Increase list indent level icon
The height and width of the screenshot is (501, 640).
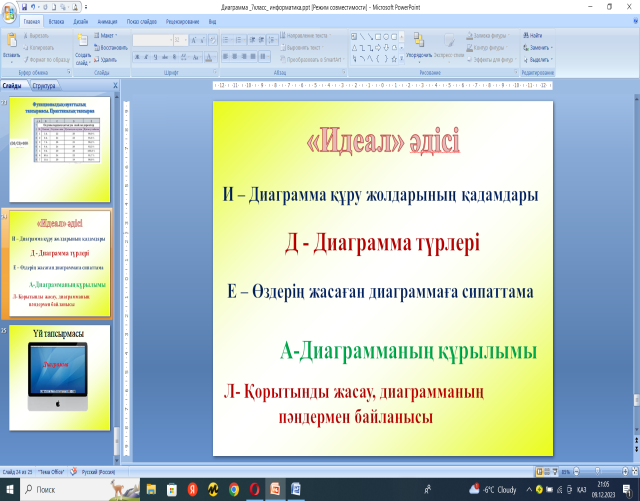coord(261,40)
